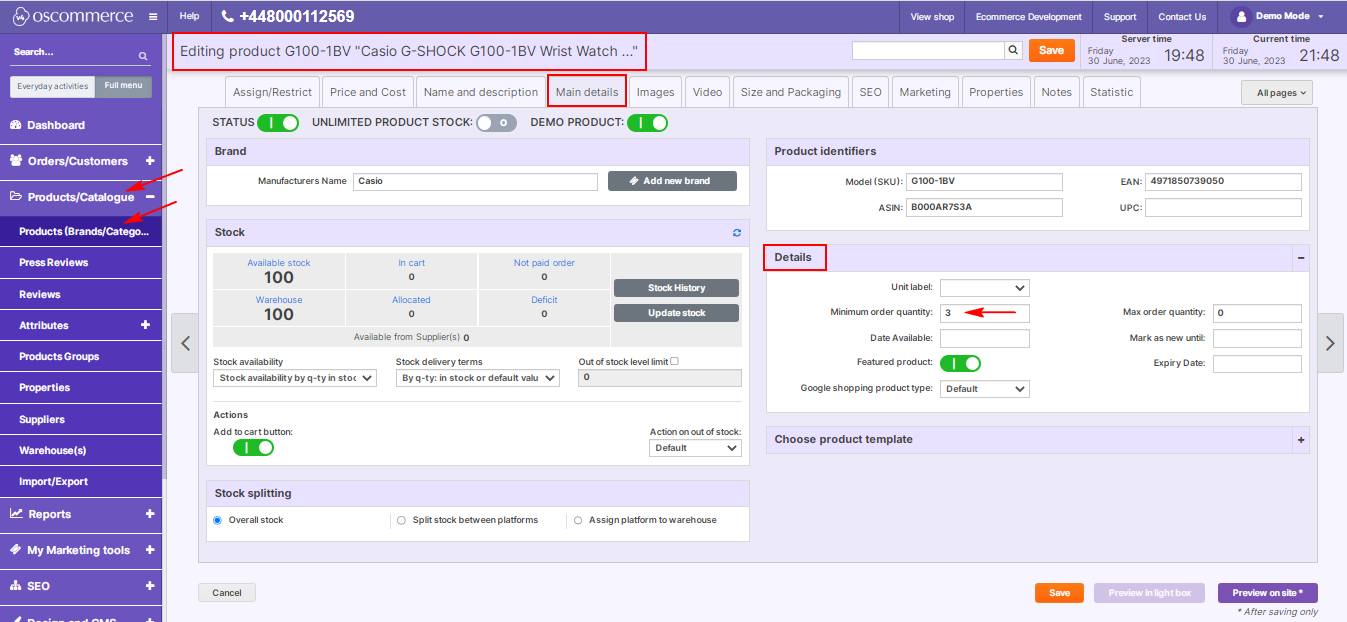The width and height of the screenshot is (1347, 622).
Task: Open Reports section icon
Action: pos(16,514)
